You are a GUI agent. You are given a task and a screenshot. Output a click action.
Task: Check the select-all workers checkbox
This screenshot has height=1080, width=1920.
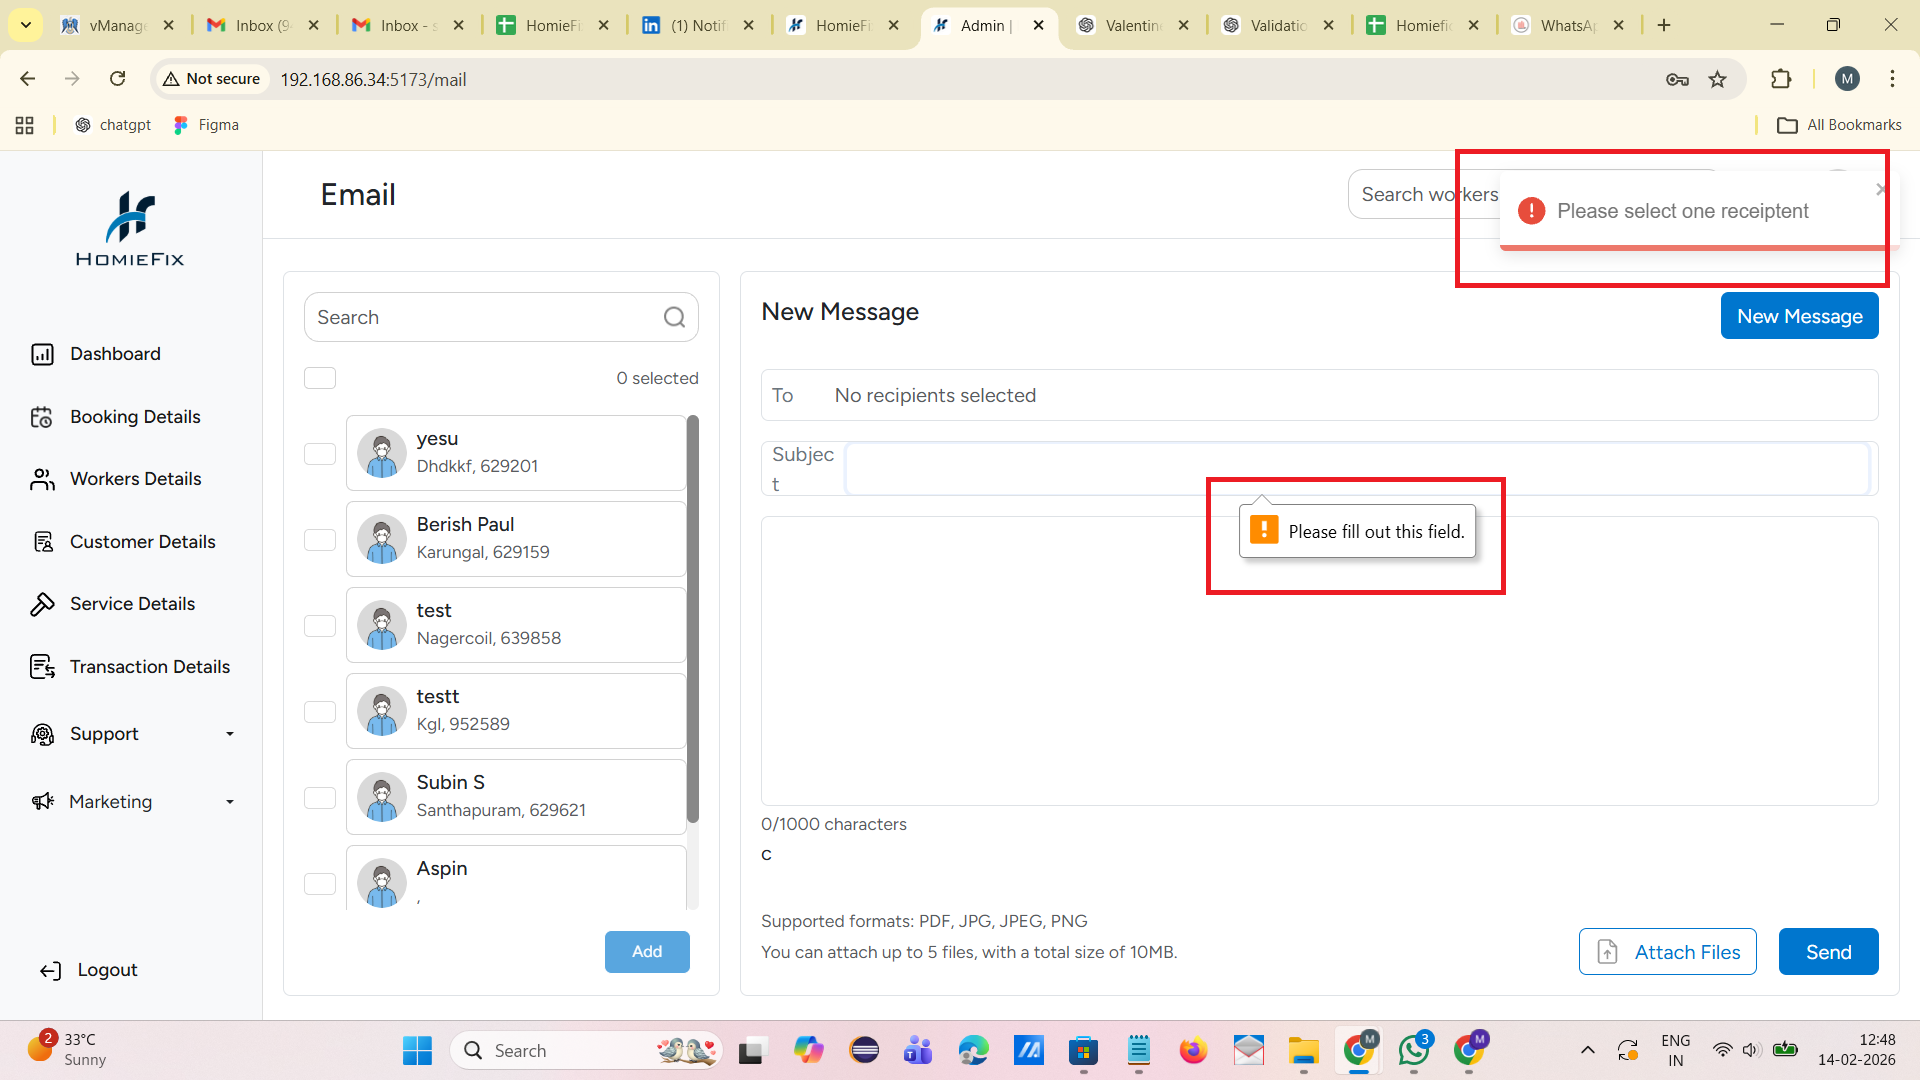pos(320,378)
